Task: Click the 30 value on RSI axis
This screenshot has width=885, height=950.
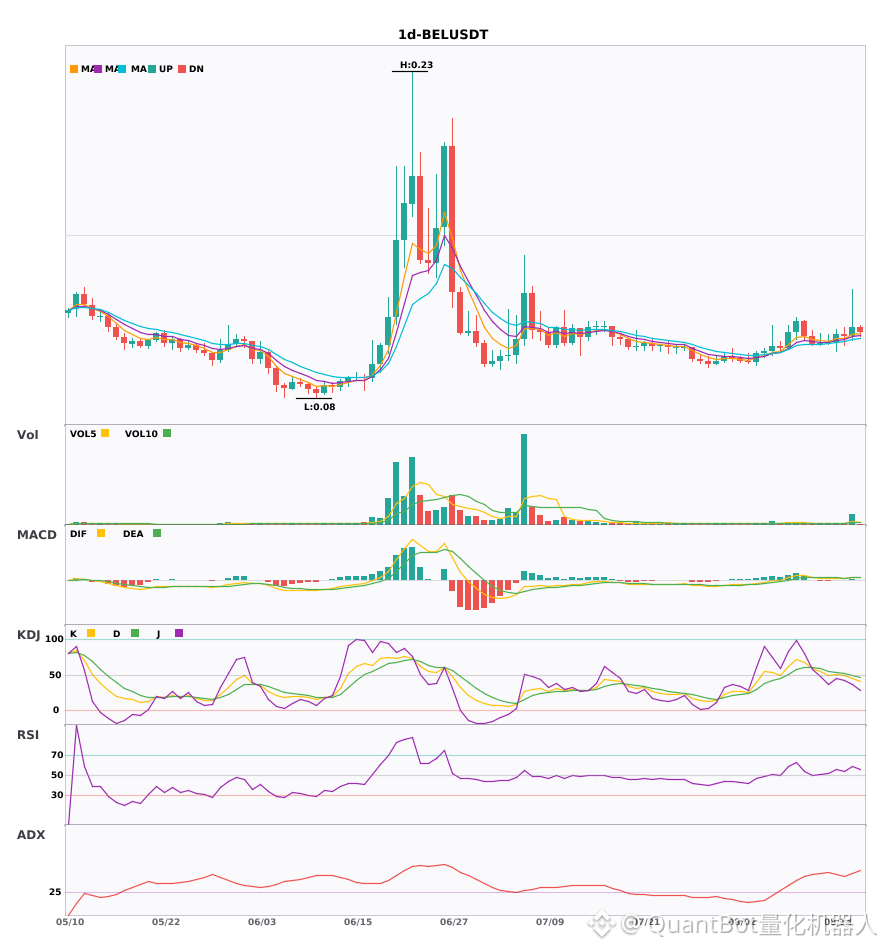Action: pyautogui.click(x=57, y=795)
